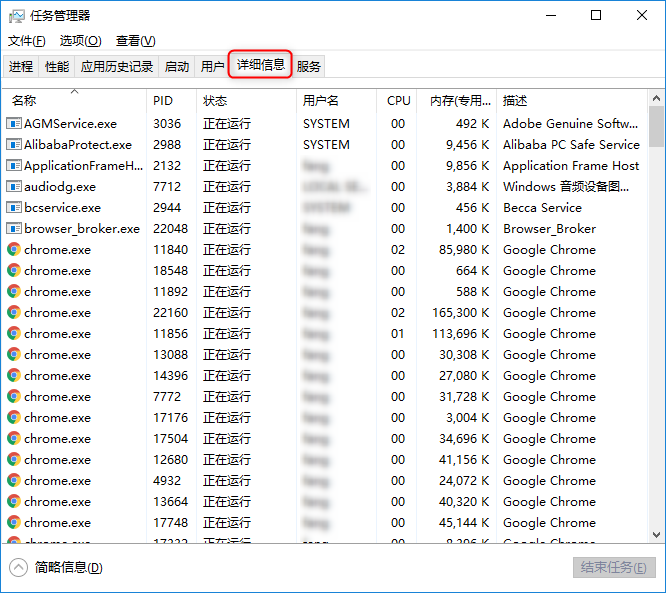
Task: Click the scrollbar up arrow
Action: 656,99
